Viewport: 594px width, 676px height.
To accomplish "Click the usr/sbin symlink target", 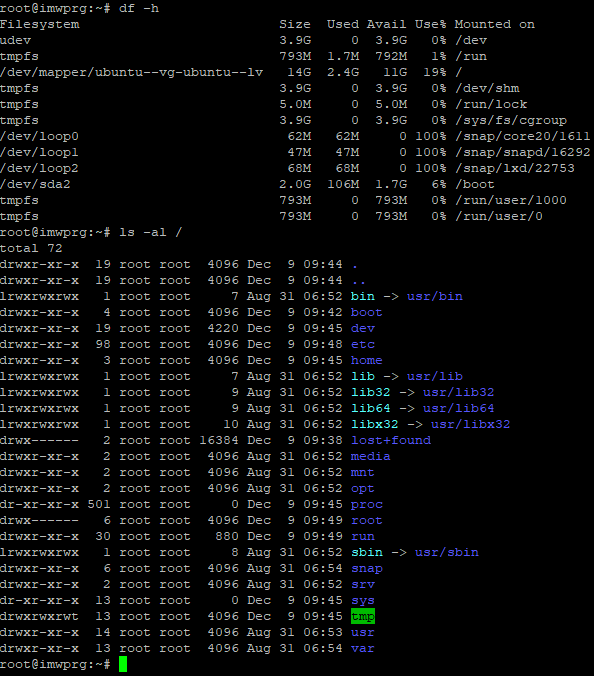I will click(447, 552).
